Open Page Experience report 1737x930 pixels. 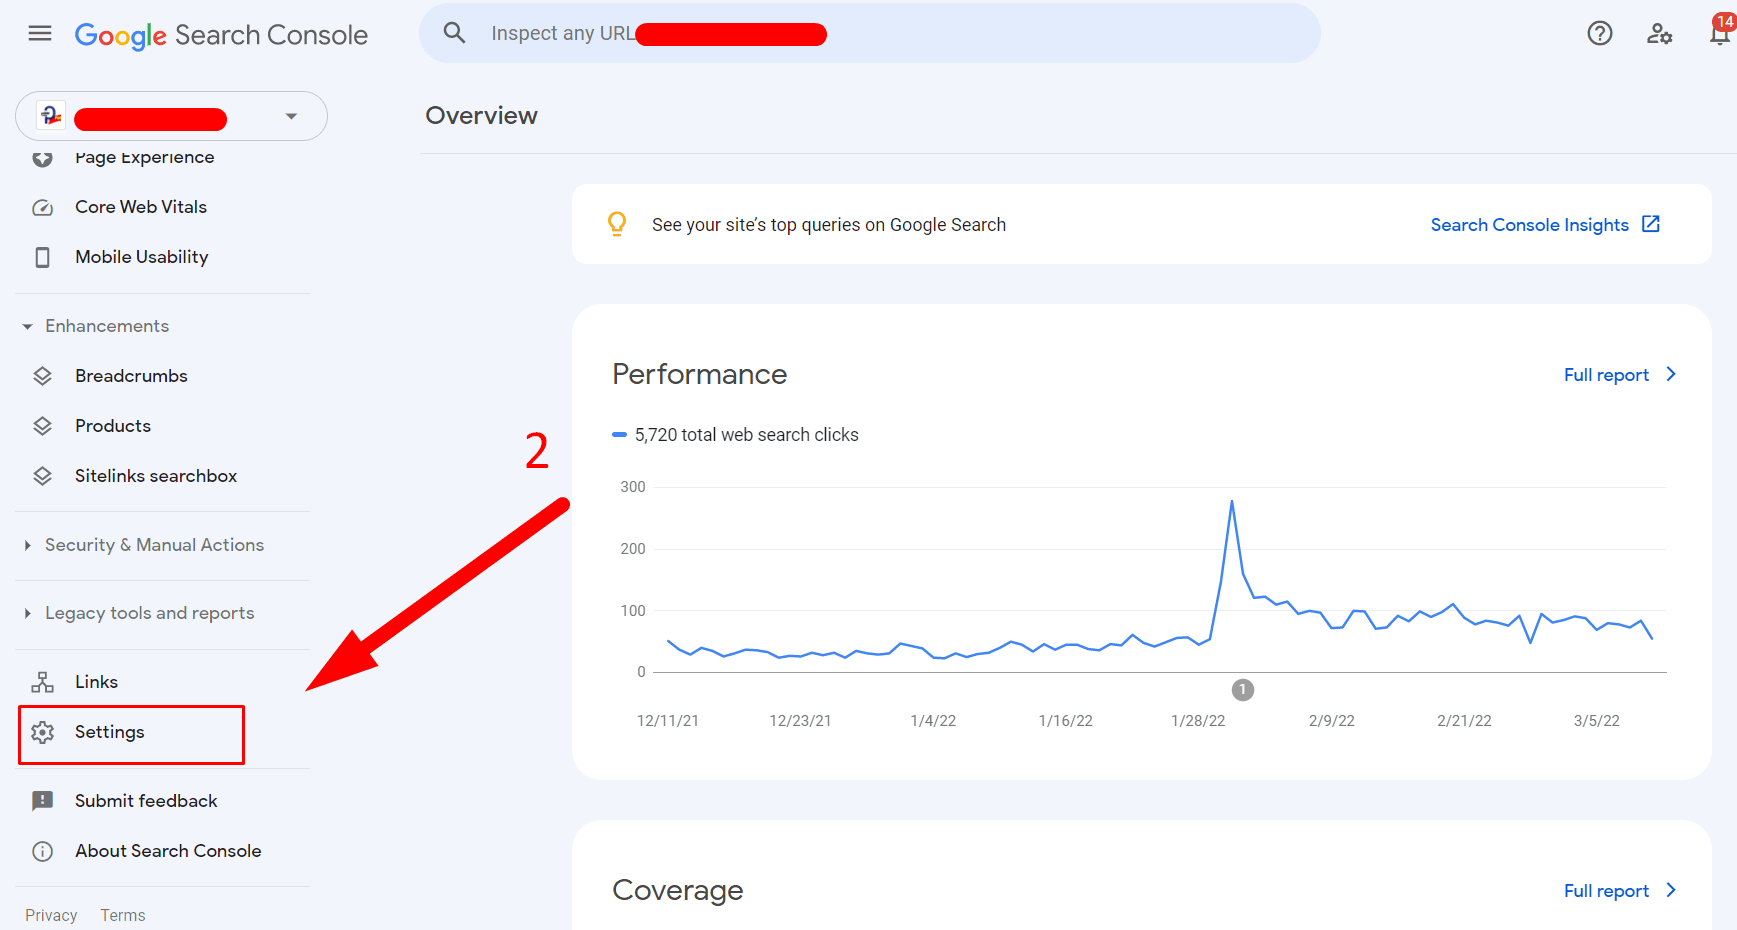point(144,157)
